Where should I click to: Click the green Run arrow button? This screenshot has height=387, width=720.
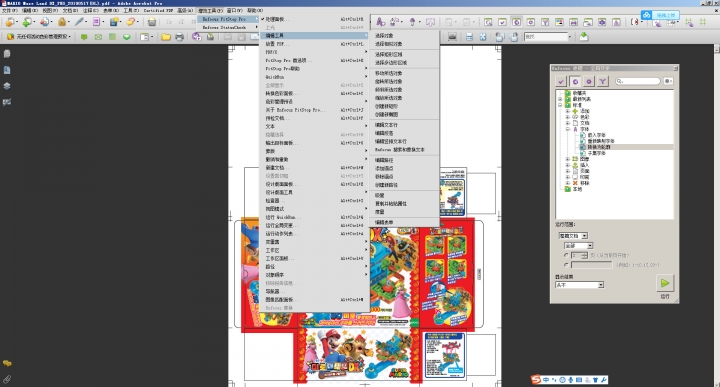665,283
